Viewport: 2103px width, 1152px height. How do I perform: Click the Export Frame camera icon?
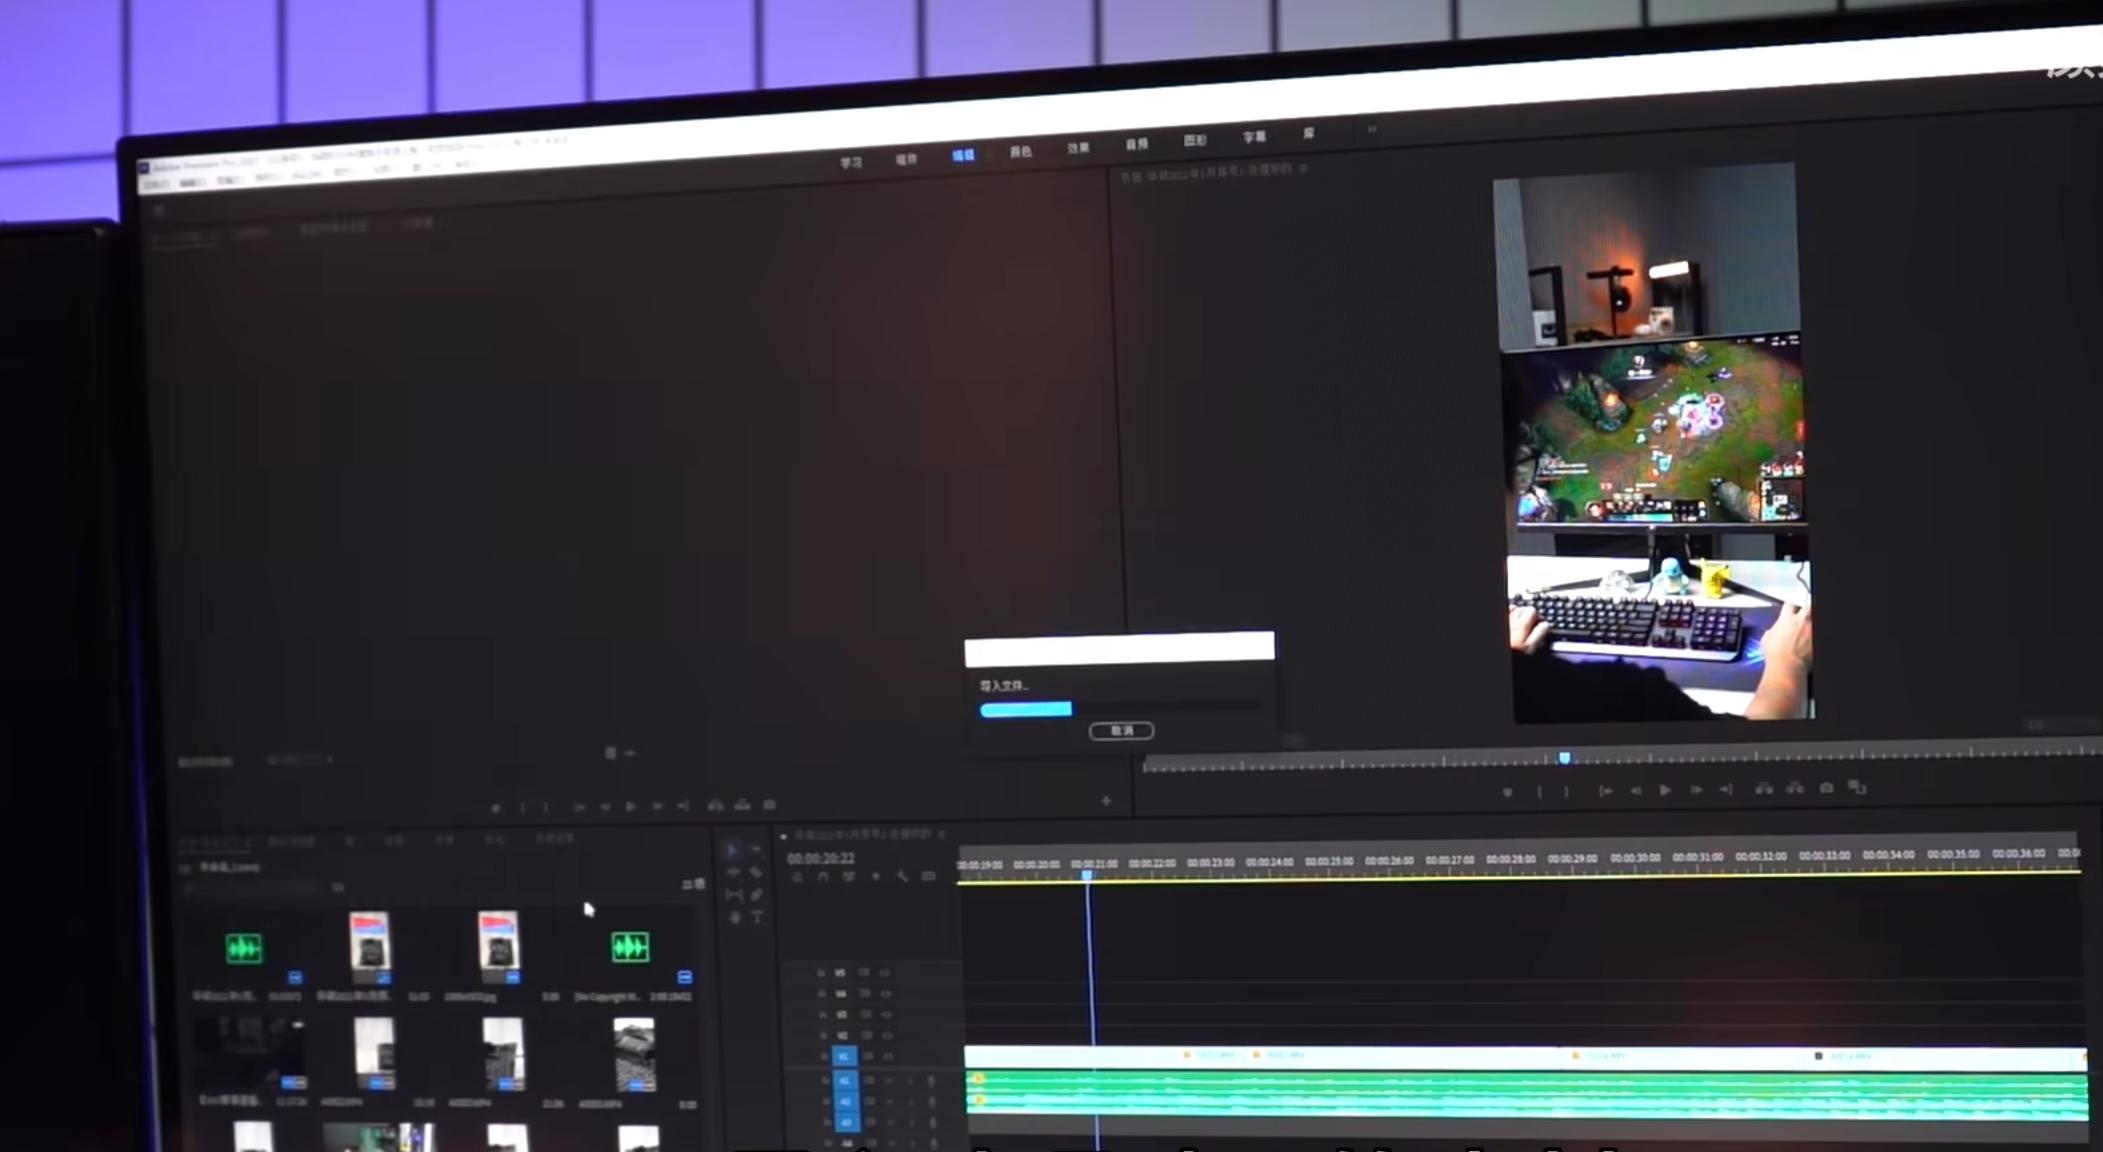pos(1826,788)
